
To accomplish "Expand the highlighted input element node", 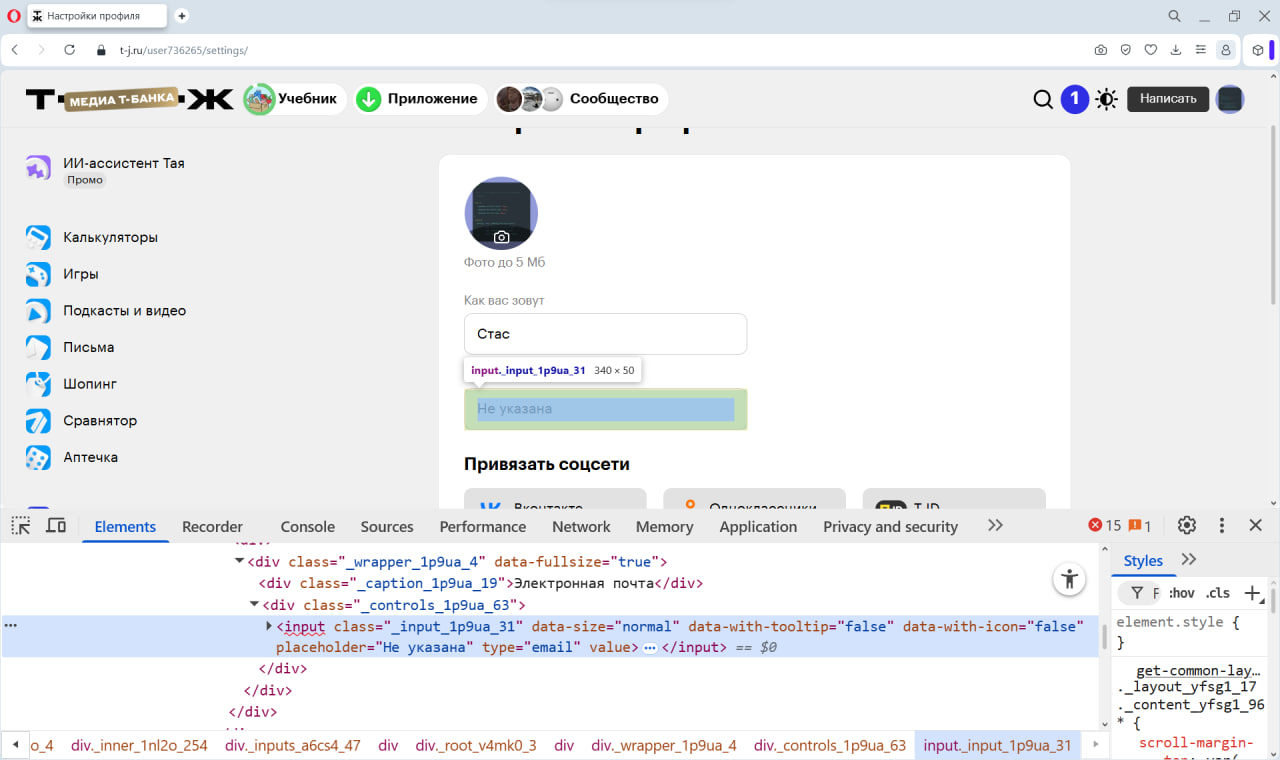I will pos(268,626).
